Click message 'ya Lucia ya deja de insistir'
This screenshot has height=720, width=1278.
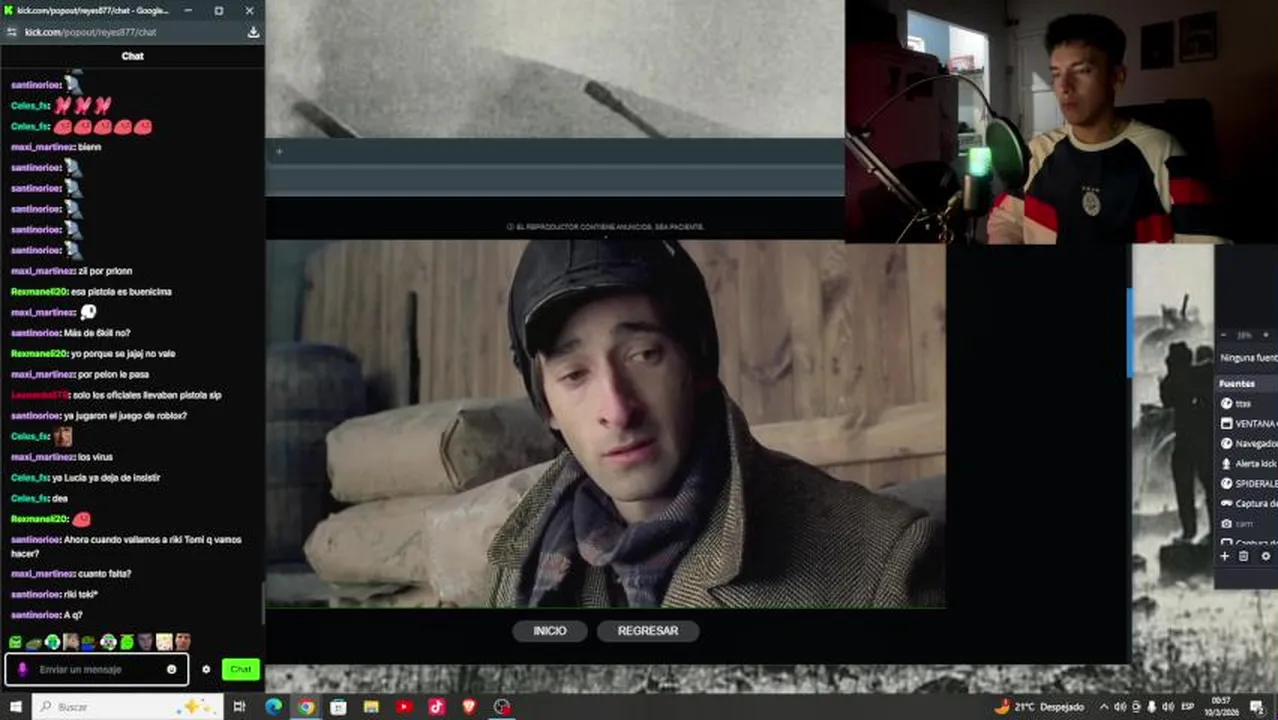point(106,477)
